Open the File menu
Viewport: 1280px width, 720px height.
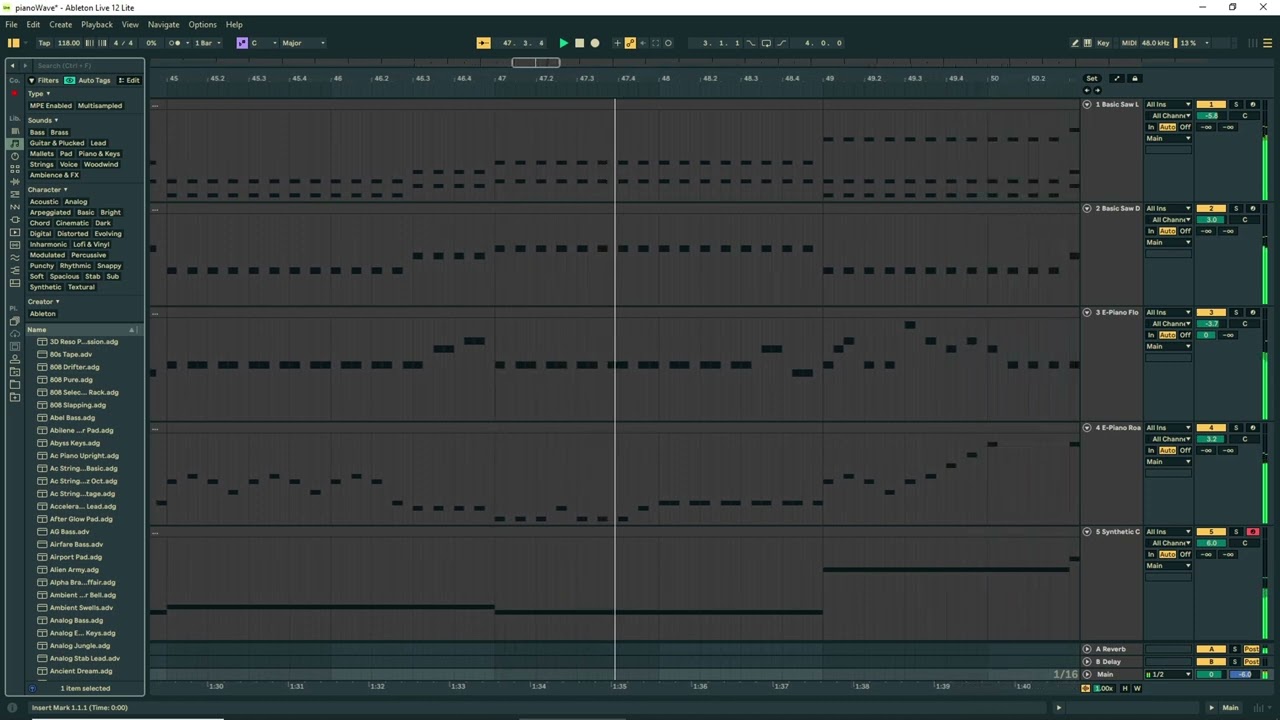pos(11,24)
